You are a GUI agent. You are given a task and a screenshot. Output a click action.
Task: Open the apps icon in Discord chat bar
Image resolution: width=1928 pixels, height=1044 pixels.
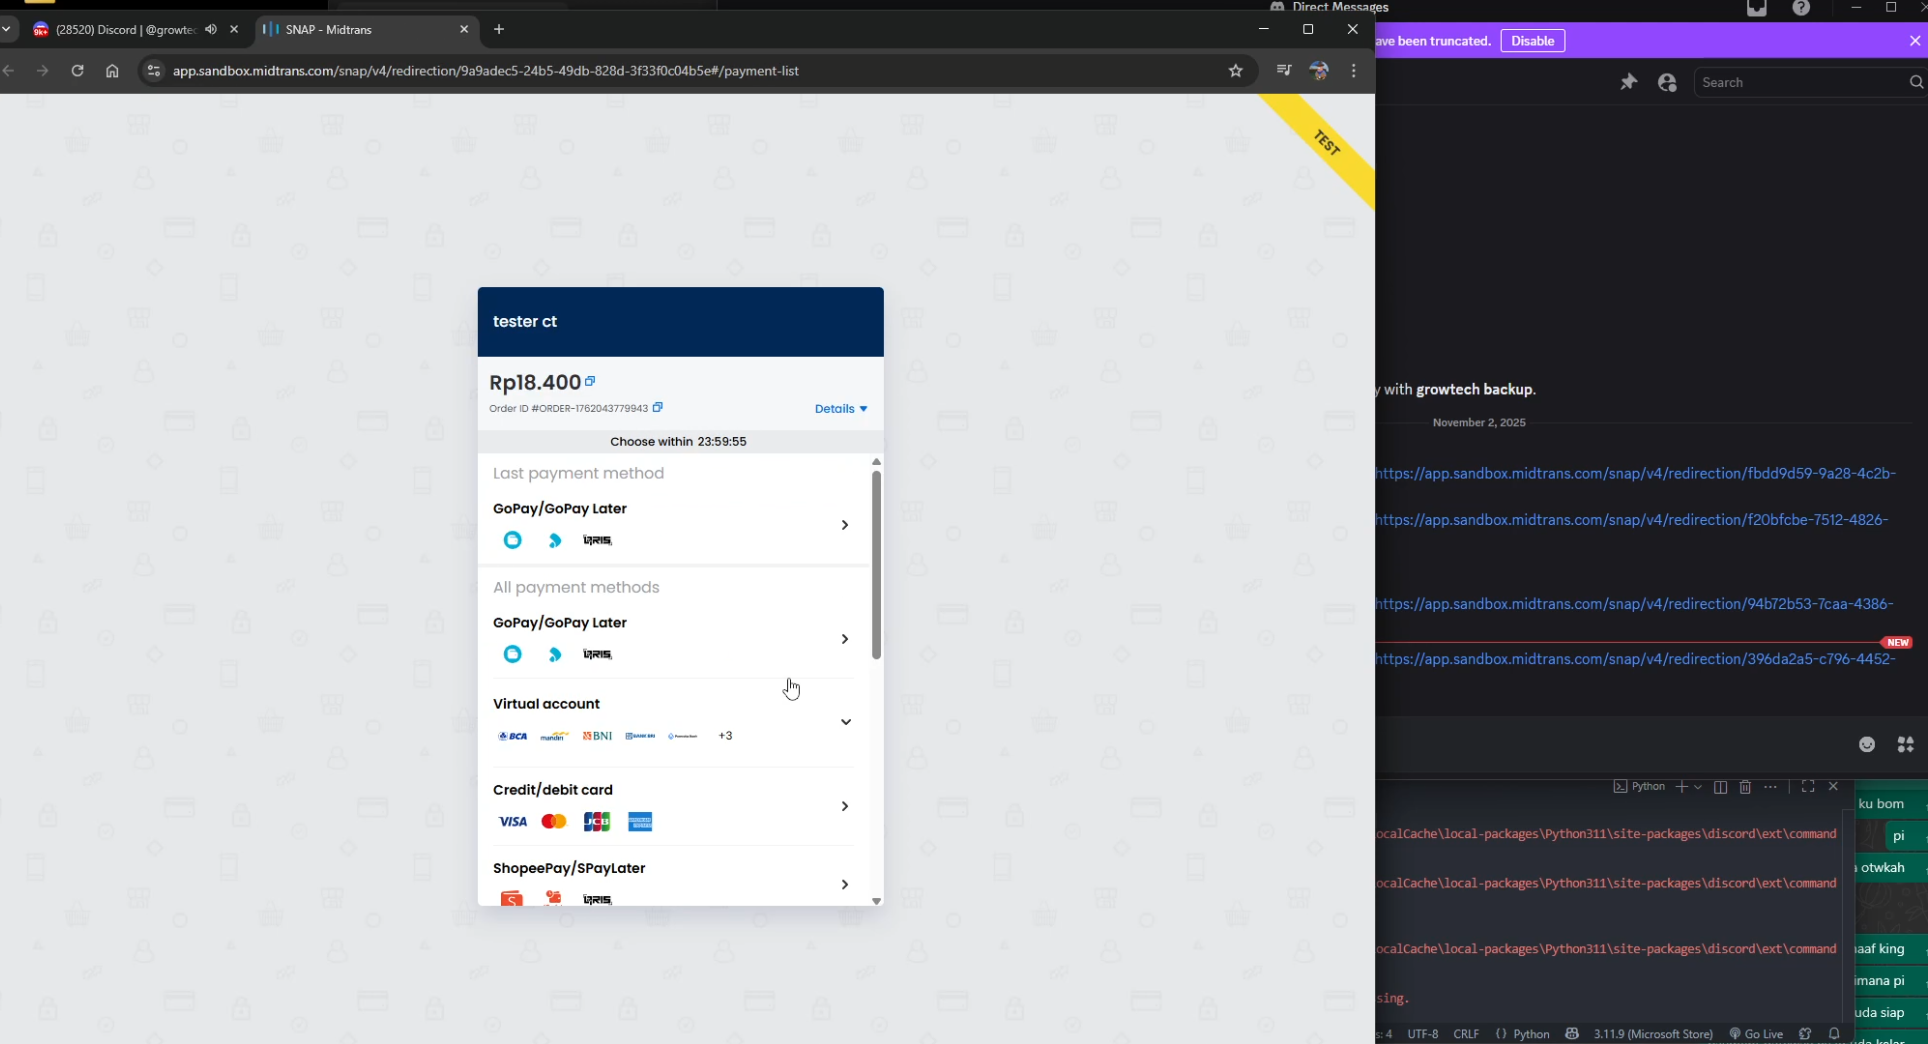1906,744
